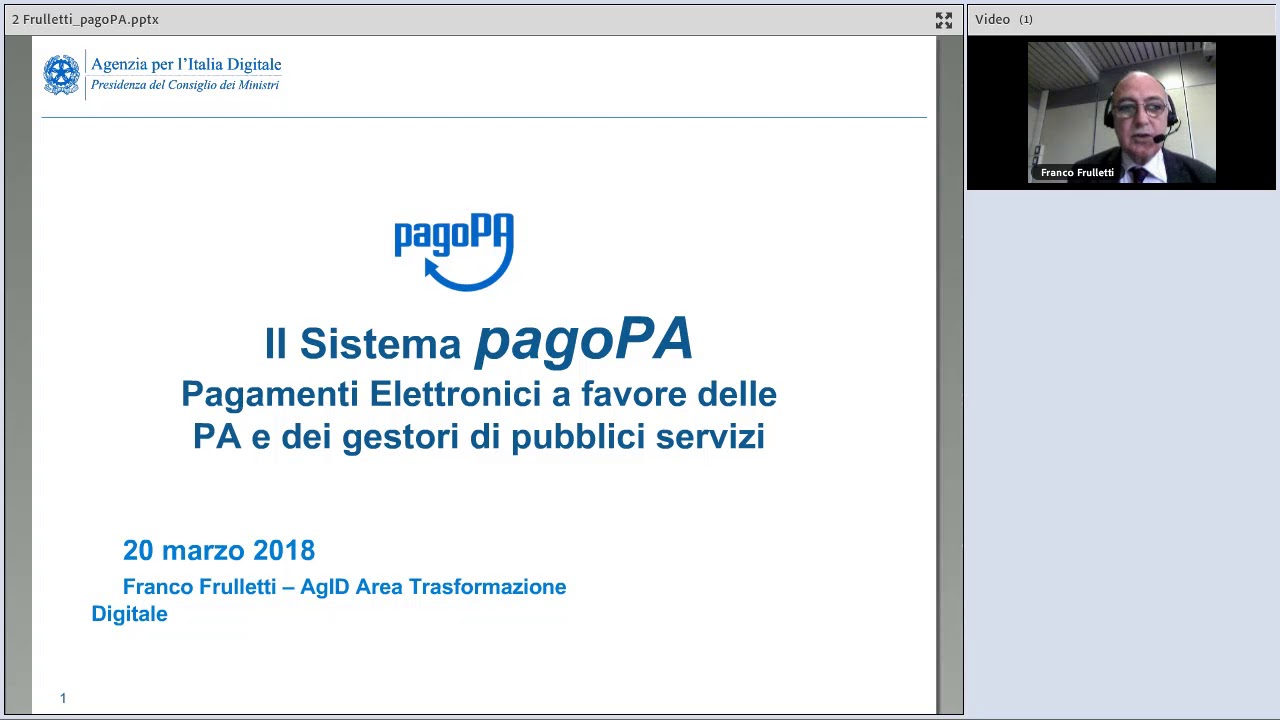1280x720 pixels.
Task: Click the 'Il Sistema pagoPA' heading
Action: (478, 340)
